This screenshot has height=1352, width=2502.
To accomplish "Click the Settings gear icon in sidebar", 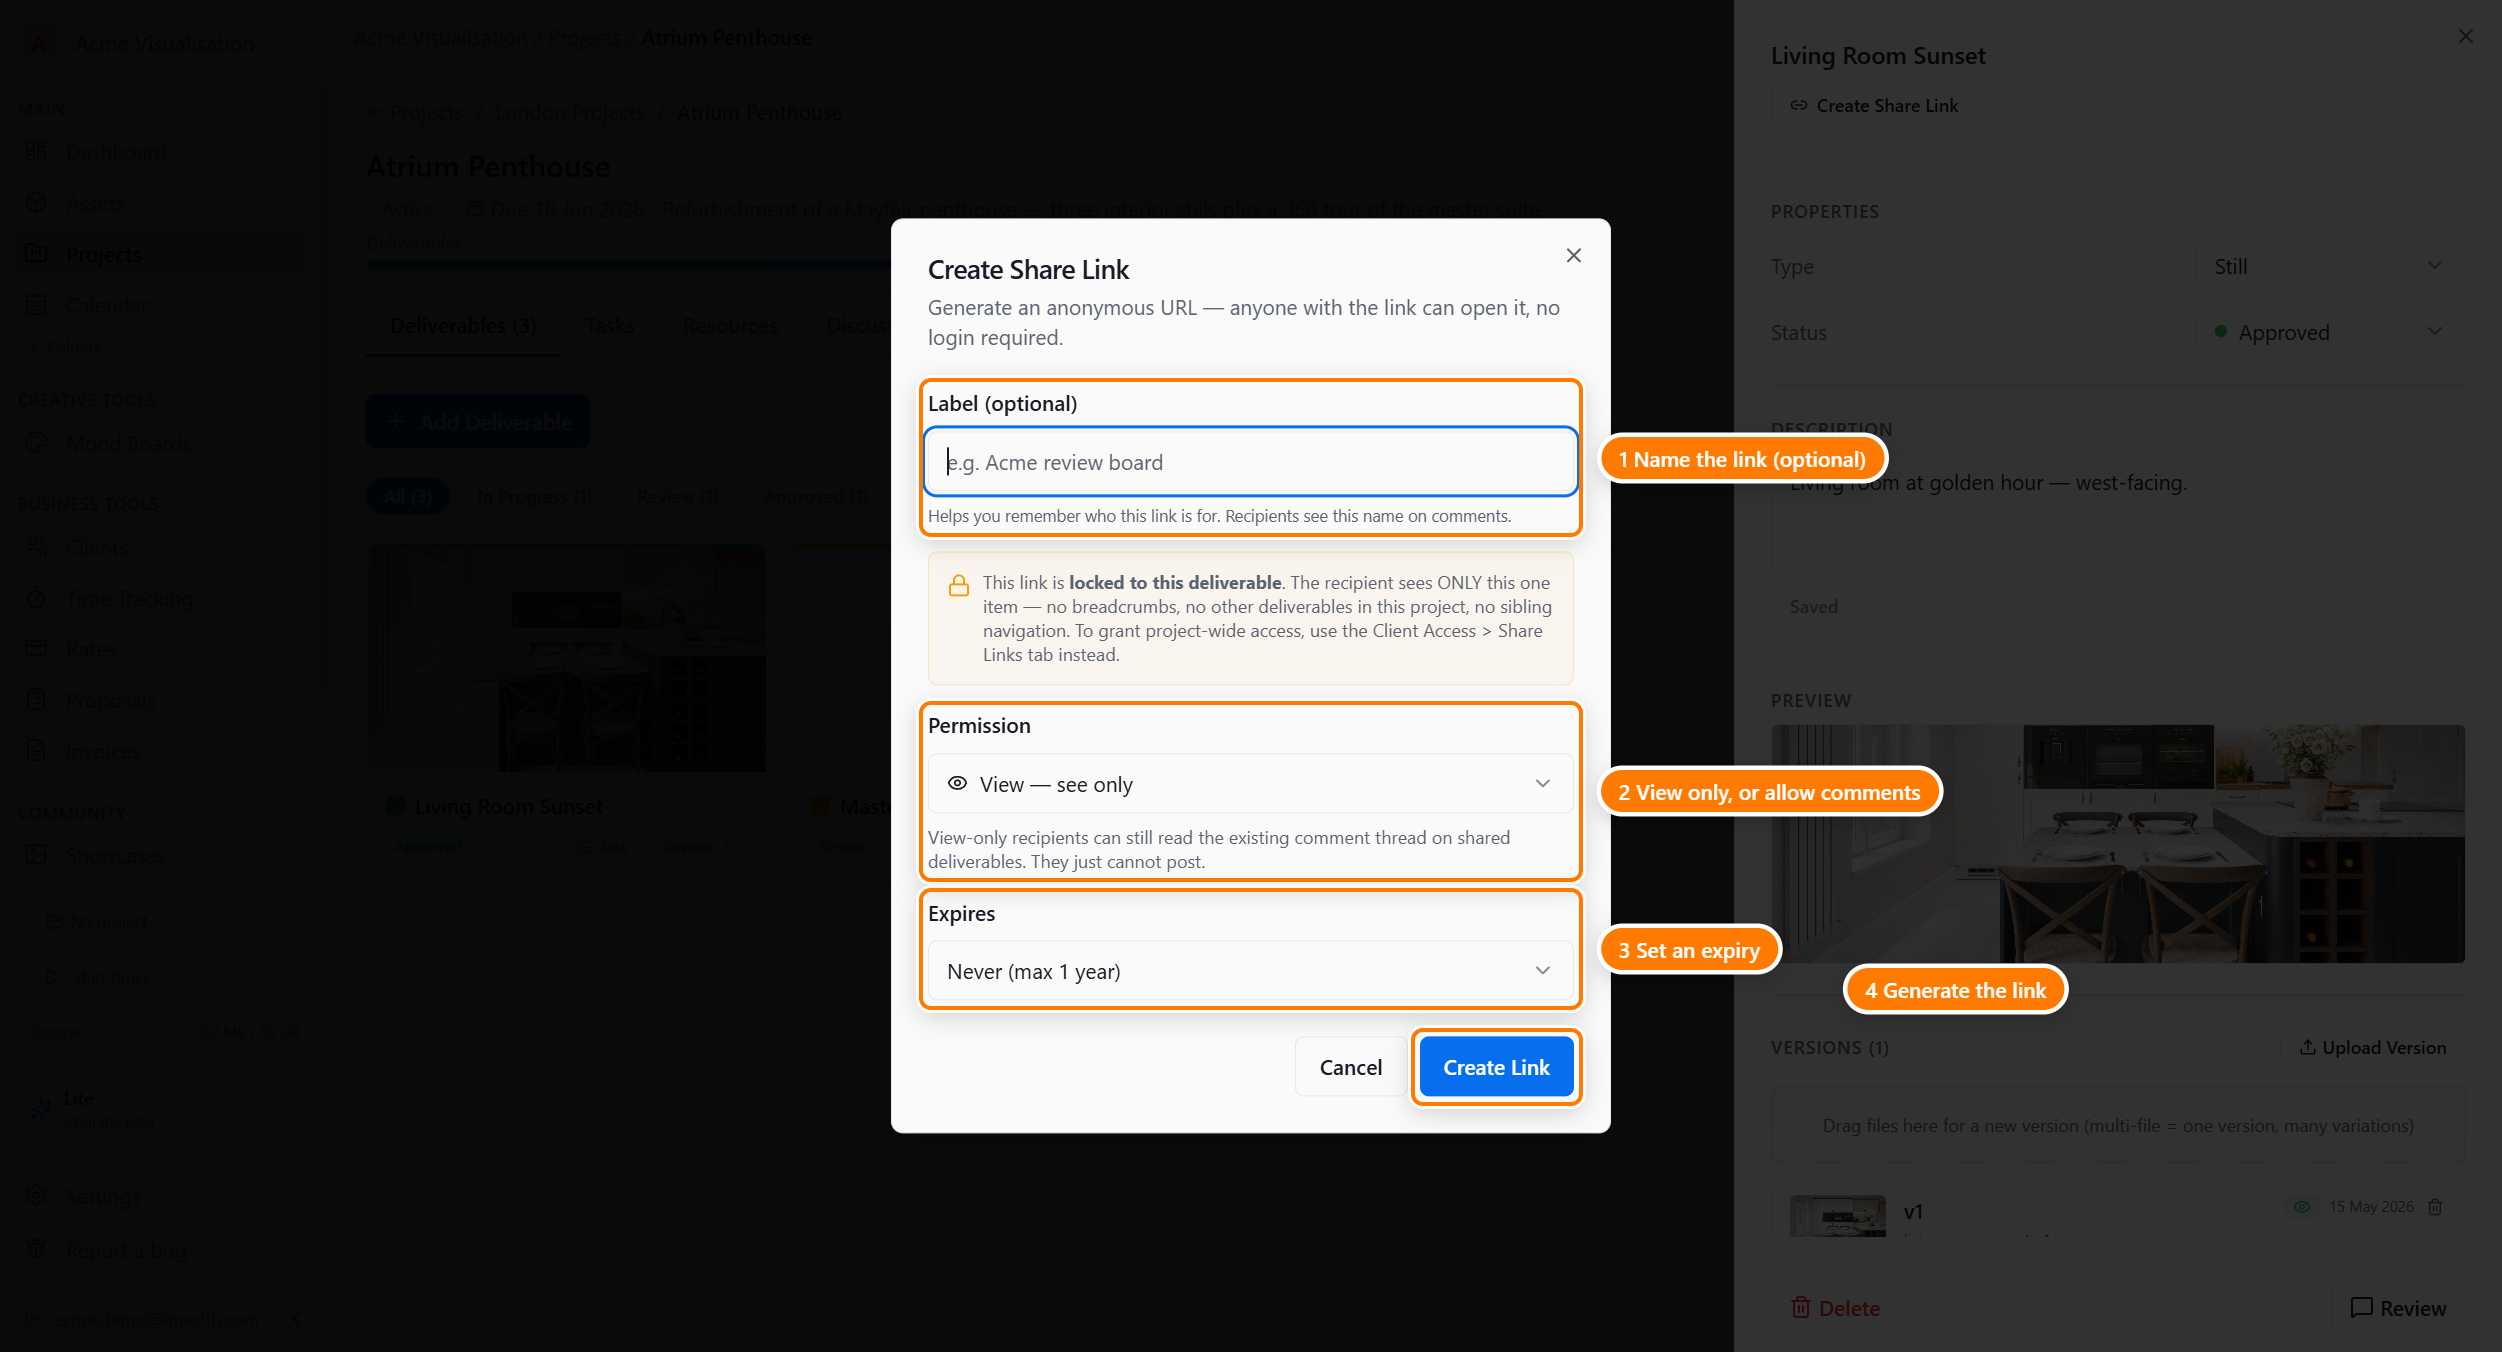I will (36, 1196).
